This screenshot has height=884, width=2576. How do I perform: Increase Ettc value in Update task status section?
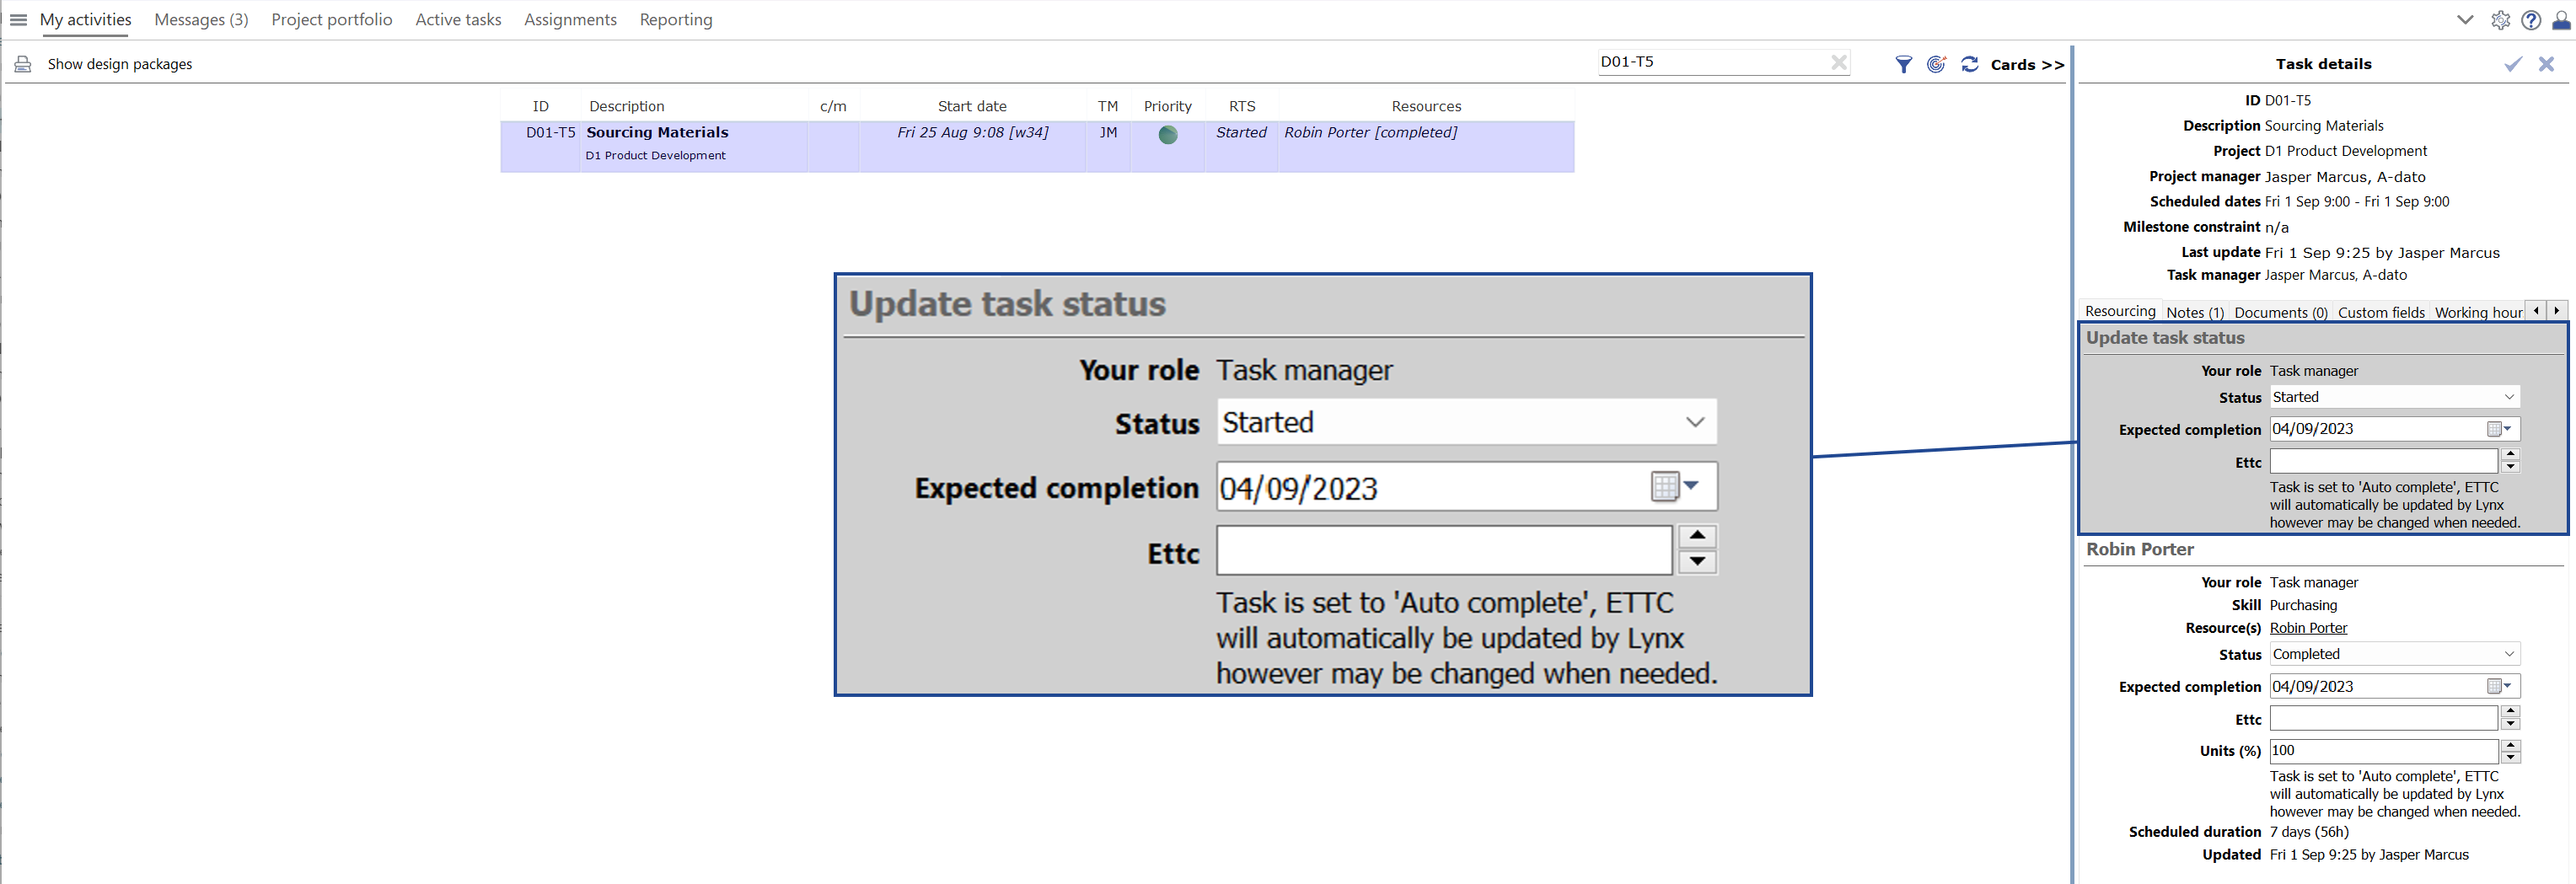[x=2509, y=455]
